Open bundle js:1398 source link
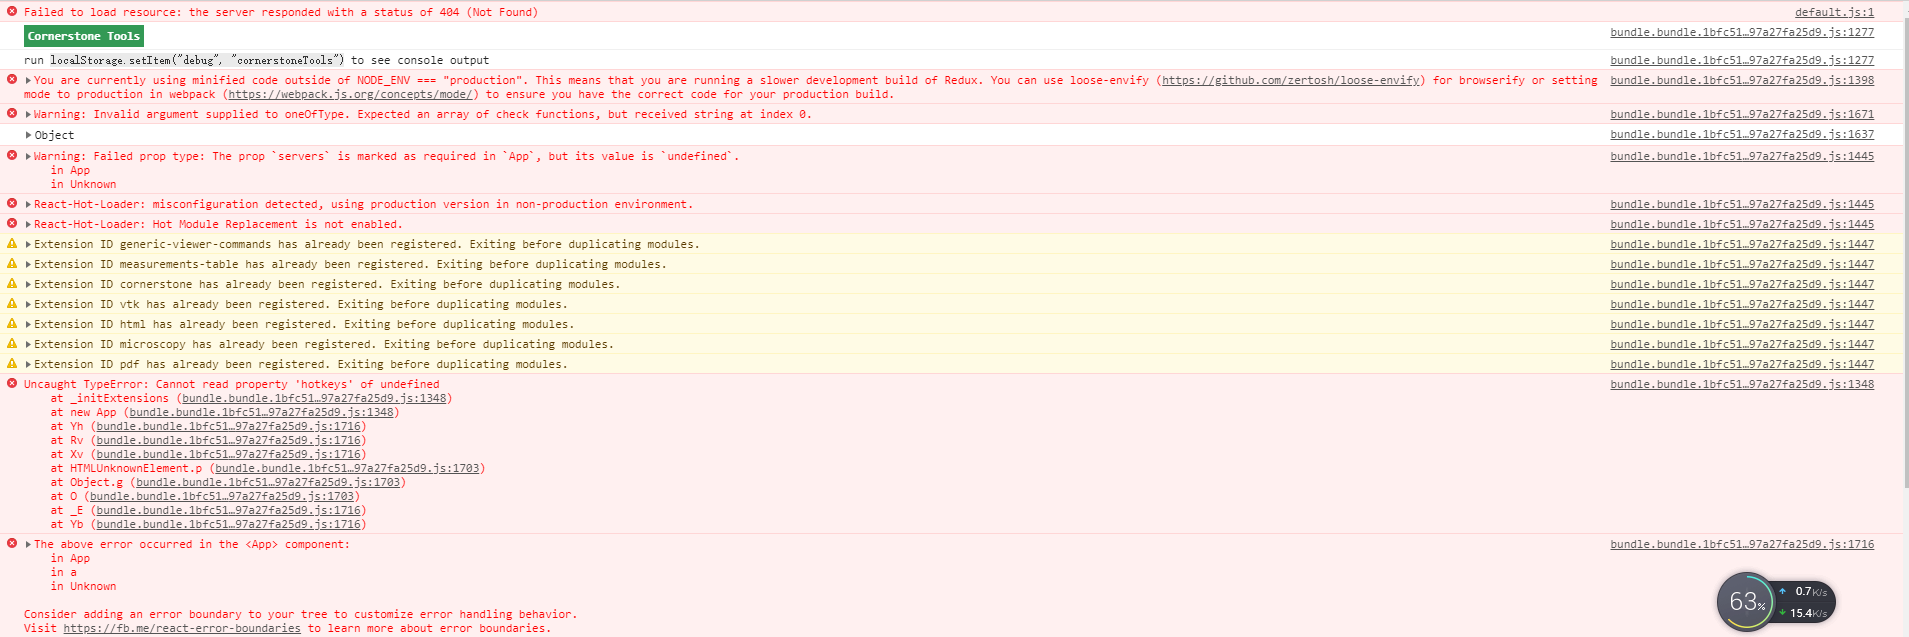Screen dimensions: 1909x637 click(1742, 80)
